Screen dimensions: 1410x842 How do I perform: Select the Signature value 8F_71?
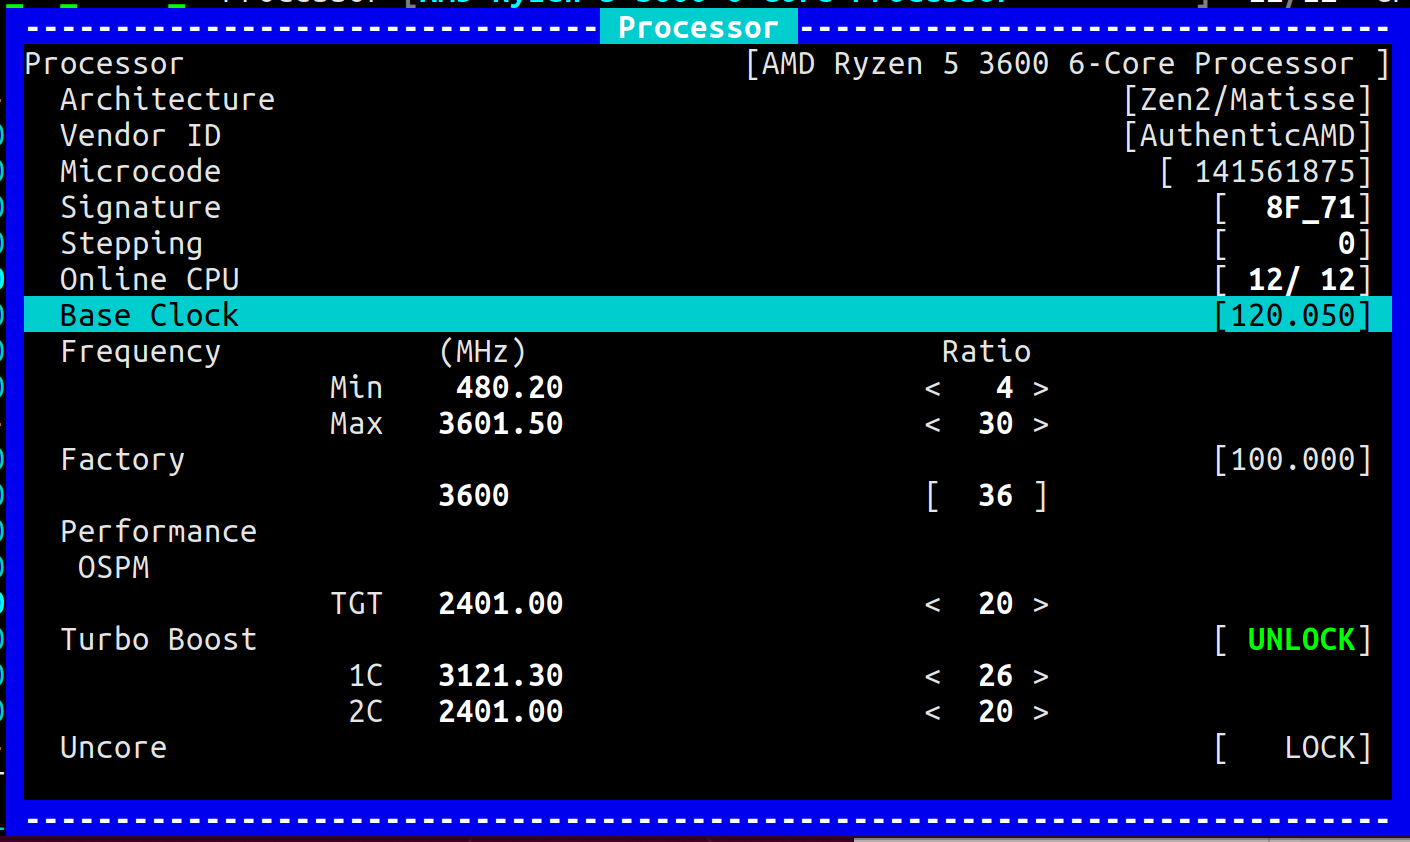click(1311, 207)
